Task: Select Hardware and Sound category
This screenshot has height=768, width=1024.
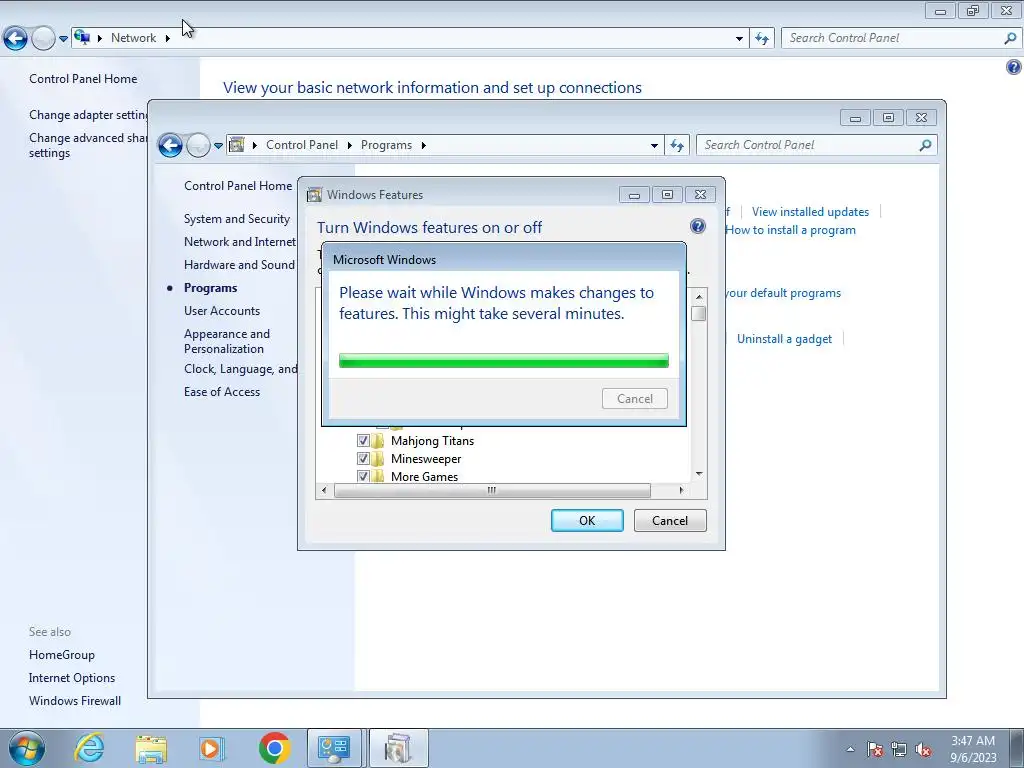Action: point(239,264)
